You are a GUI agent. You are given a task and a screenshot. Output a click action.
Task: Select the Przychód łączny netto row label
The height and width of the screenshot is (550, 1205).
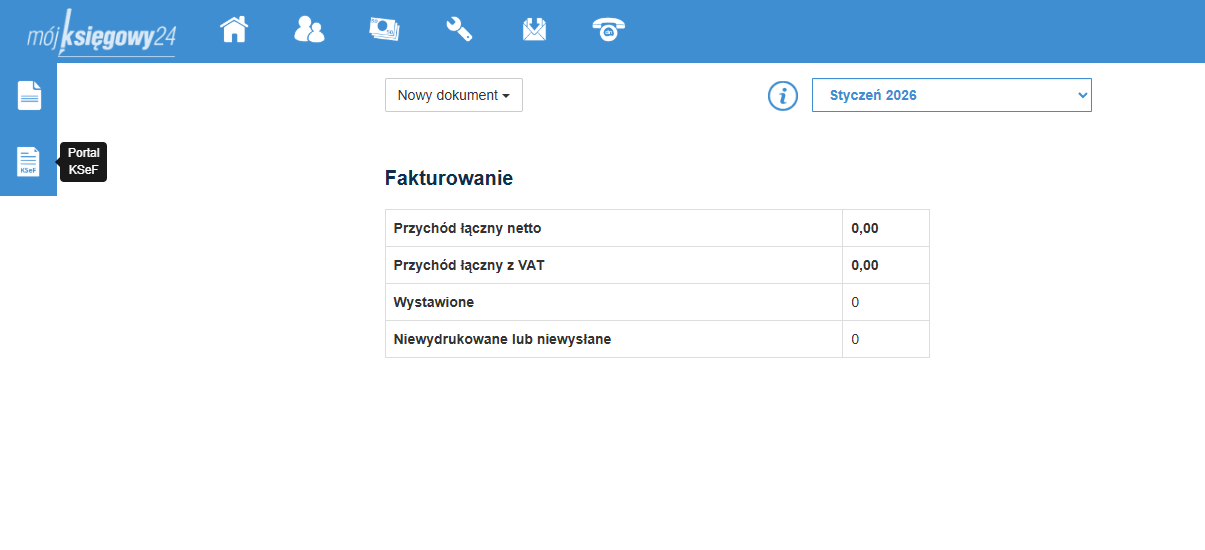pos(468,228)
